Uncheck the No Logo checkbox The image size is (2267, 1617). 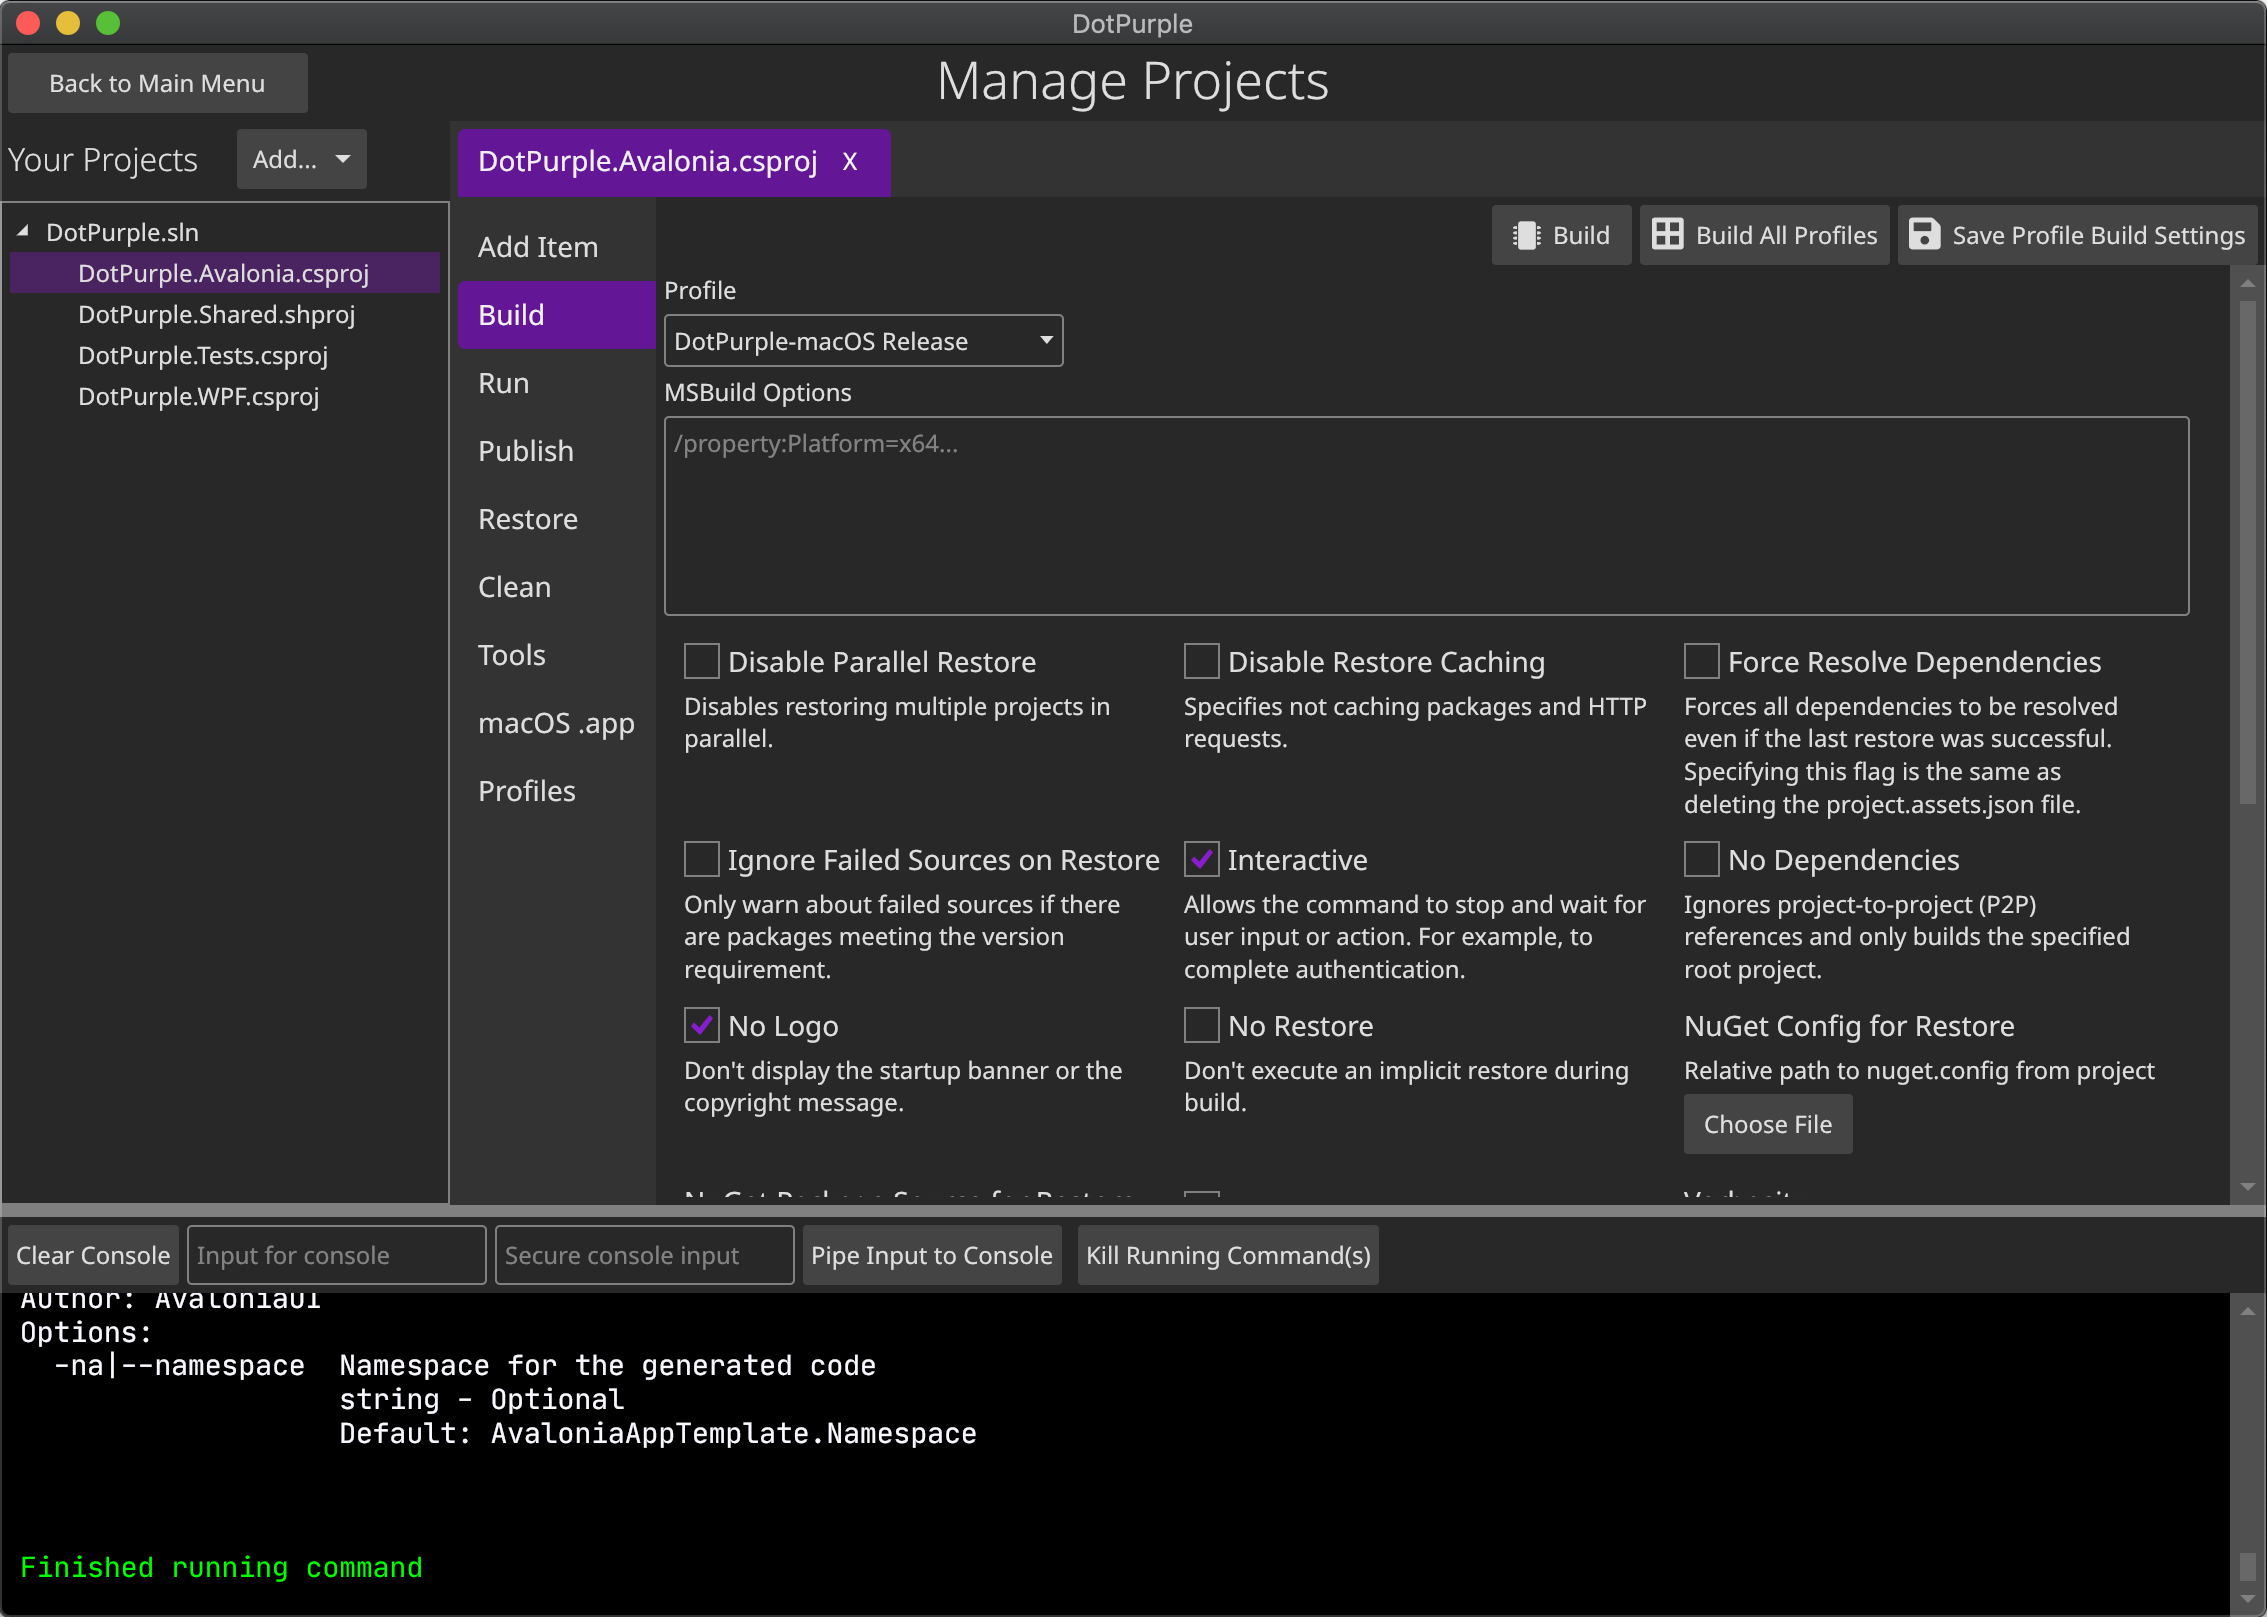pos(702,1025)
